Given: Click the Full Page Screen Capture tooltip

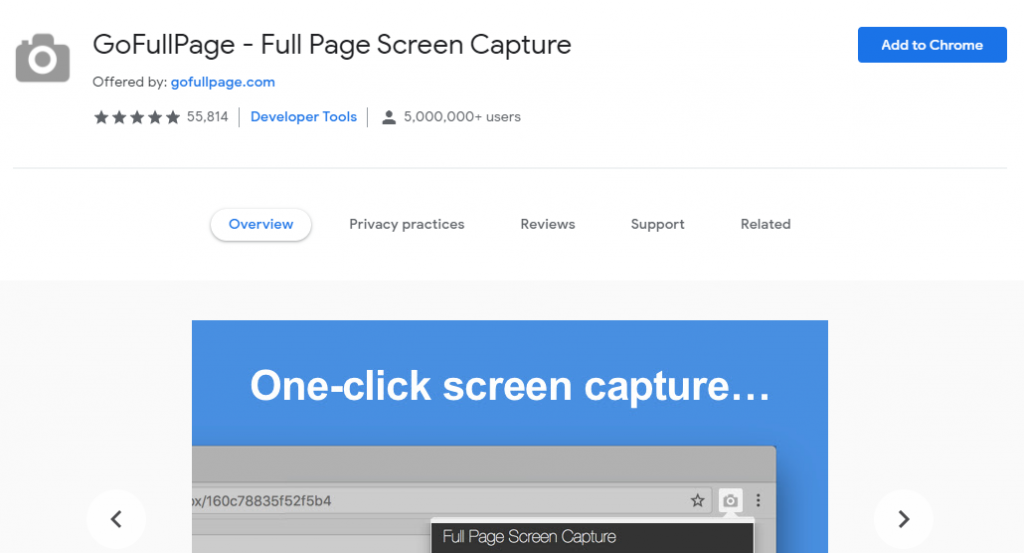Looking at the screenshot, I should click(x=592, y=537).
